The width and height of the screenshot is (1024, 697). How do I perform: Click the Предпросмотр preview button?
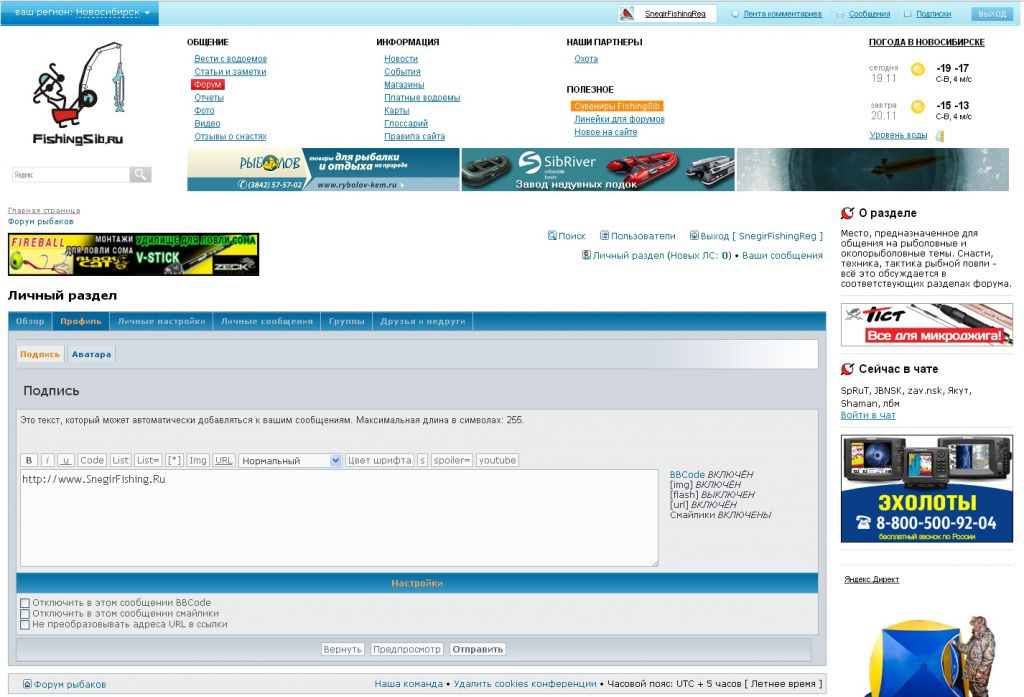coord(407,650)
